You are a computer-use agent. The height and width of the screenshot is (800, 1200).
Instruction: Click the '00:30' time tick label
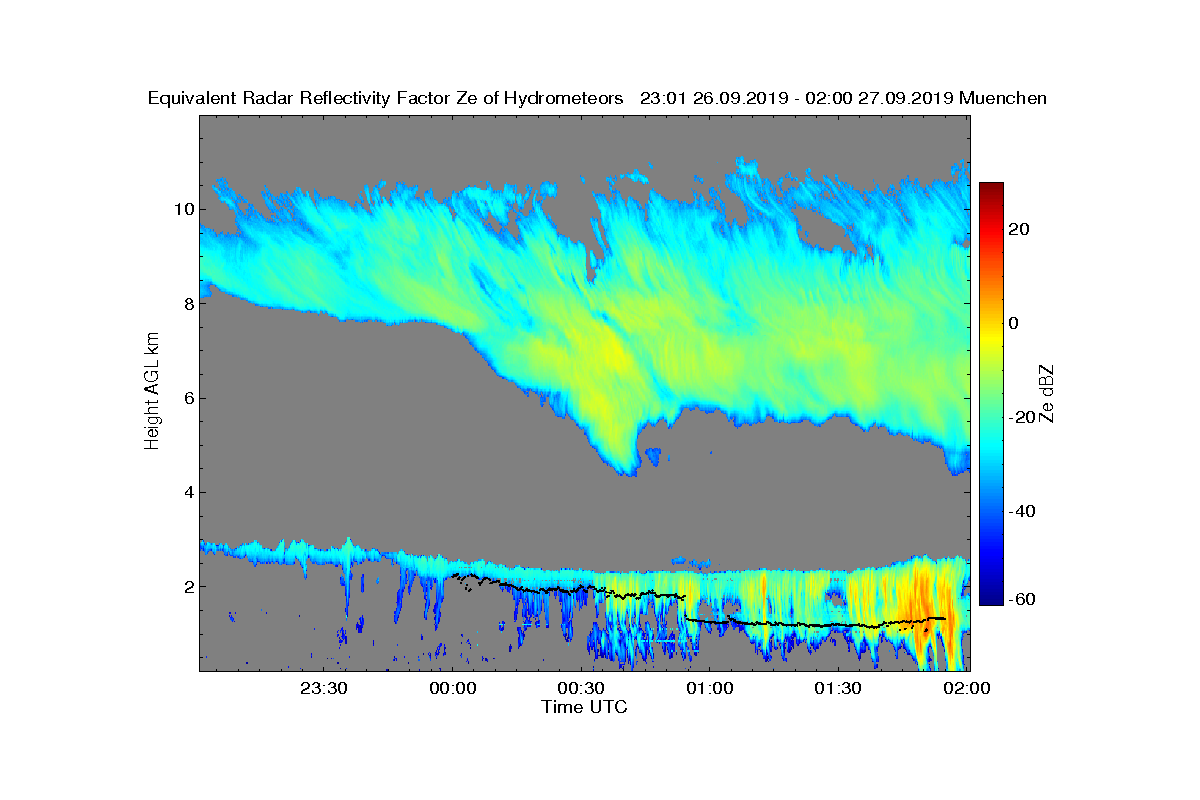(x=581, y=688)
